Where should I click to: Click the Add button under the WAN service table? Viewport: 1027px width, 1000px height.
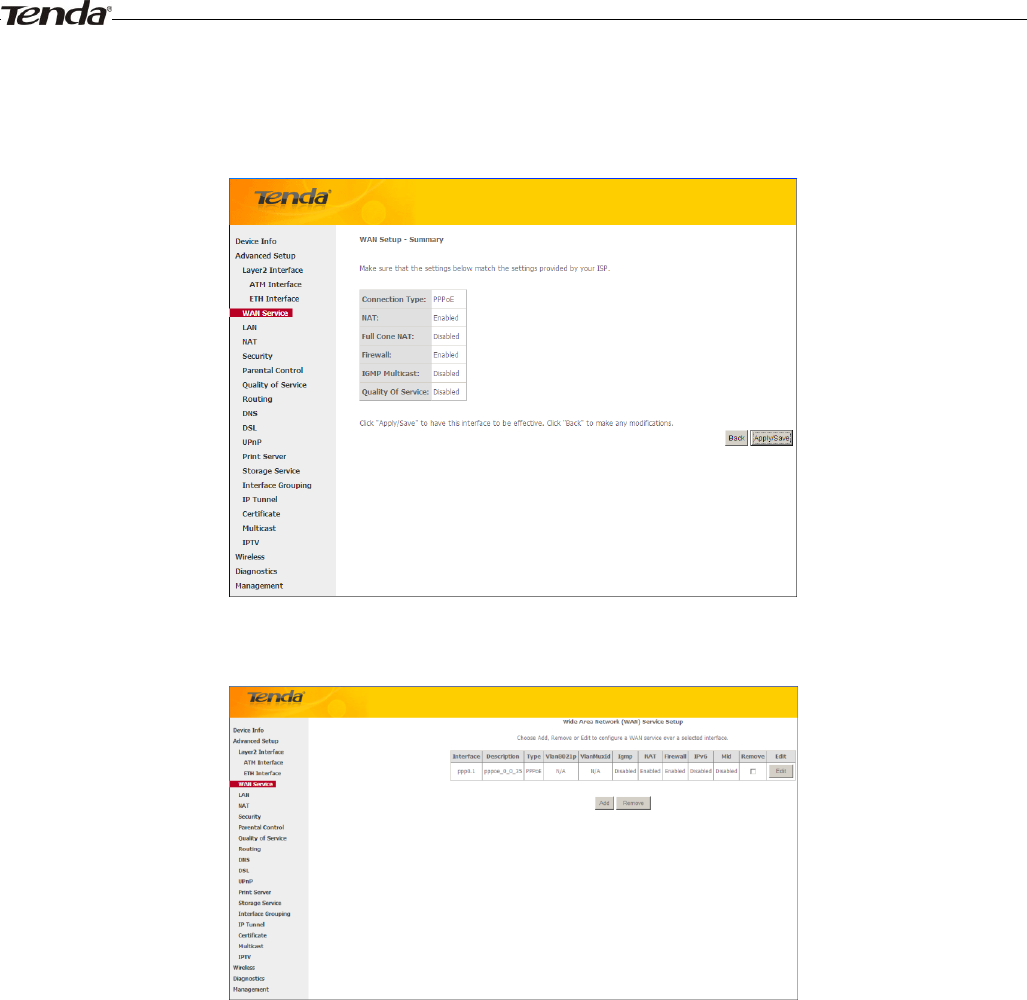pos(604,803)
